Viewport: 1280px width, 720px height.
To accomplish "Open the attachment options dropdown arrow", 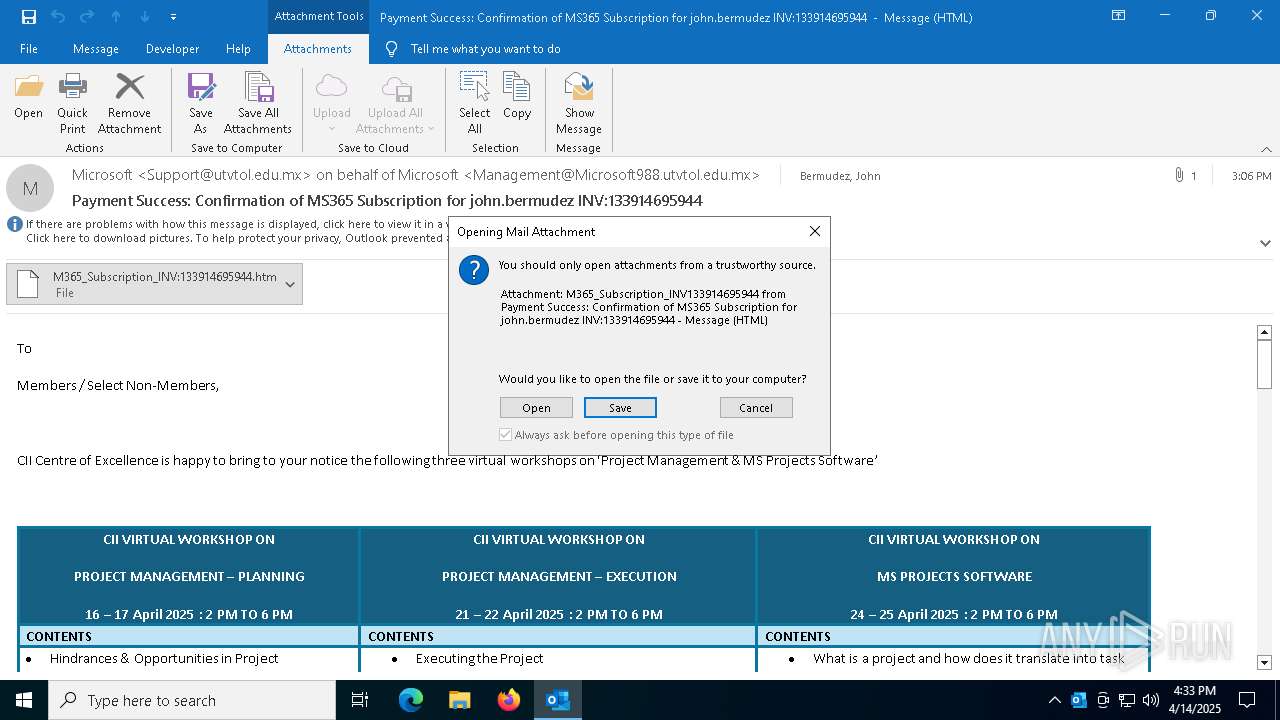I will pyautogui.click(x=290, y=284).
